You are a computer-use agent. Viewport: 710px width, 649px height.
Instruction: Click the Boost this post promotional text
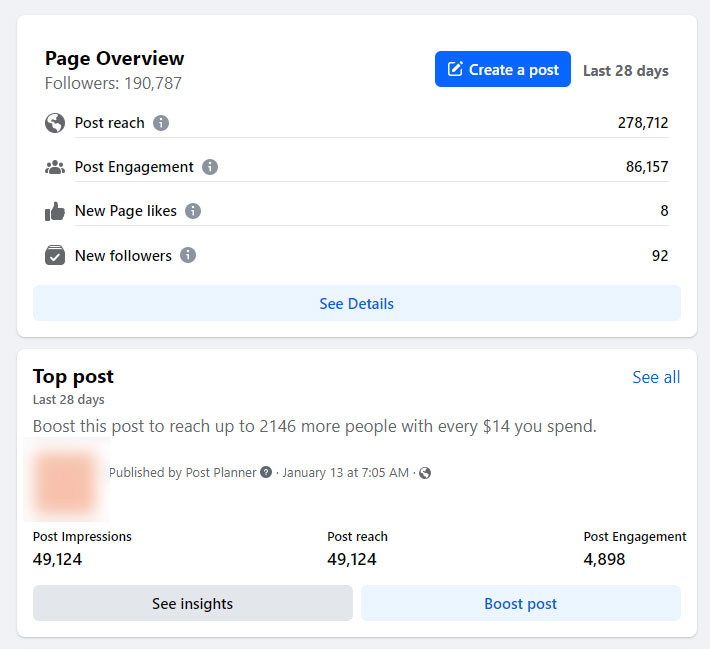tap(315, 426)
